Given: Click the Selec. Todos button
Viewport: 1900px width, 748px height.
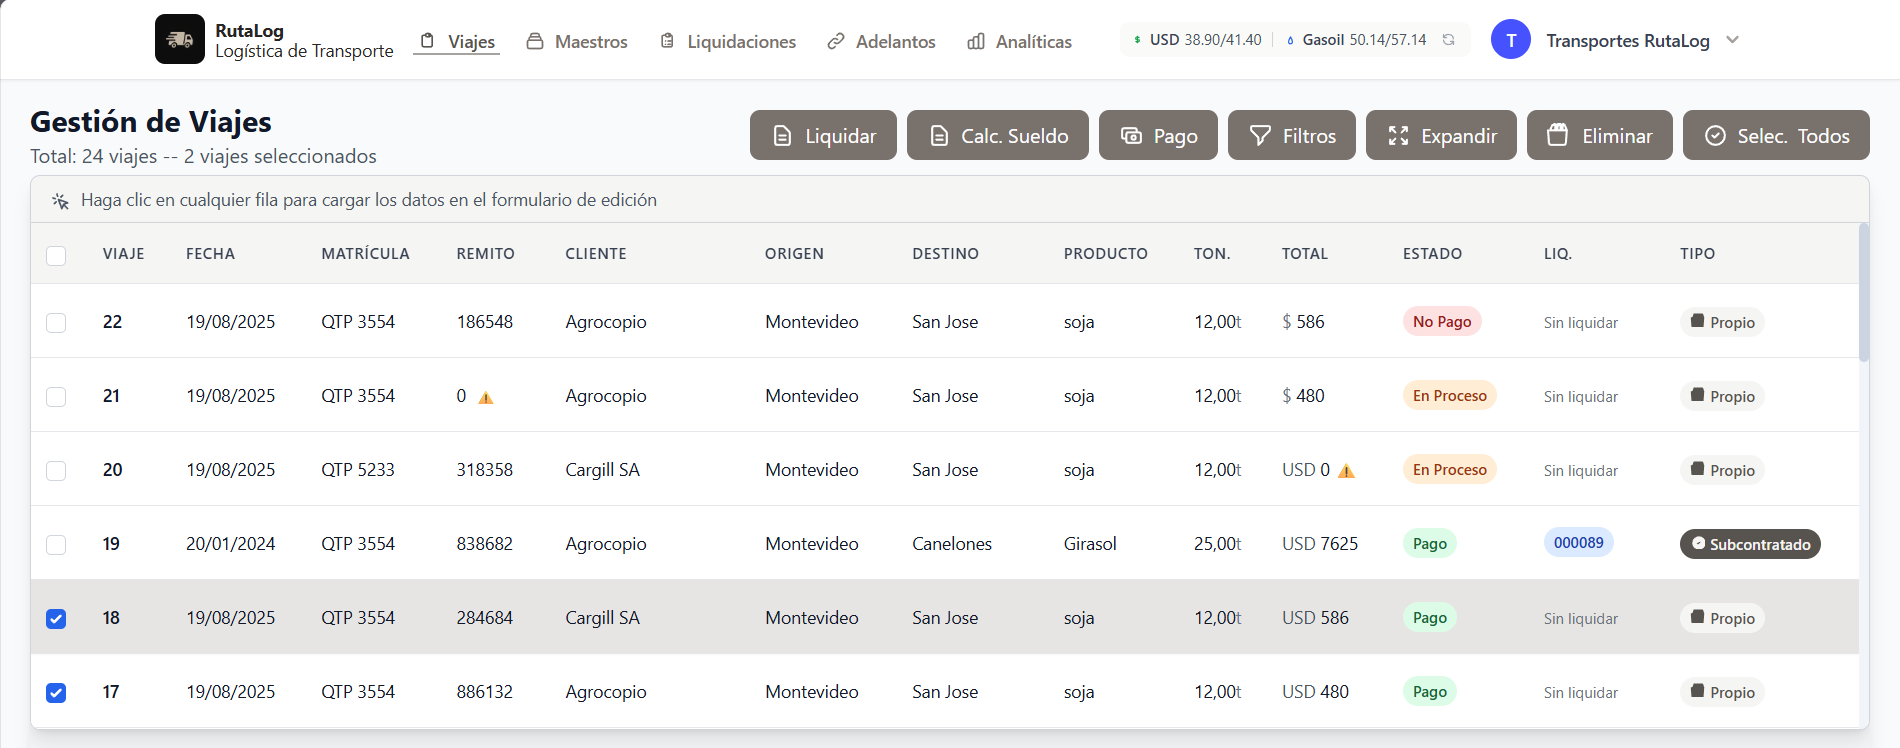Looking at the screenshot, I should tap(1776, 135).
